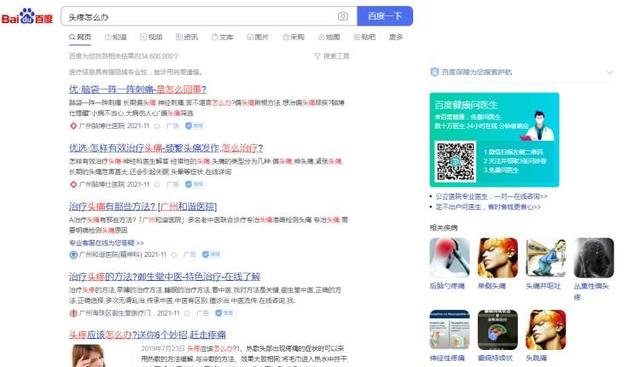This screenshot has width=640, height=367.
Task: Click 神经性疼痛 caption link
Action: coord(447,358)
